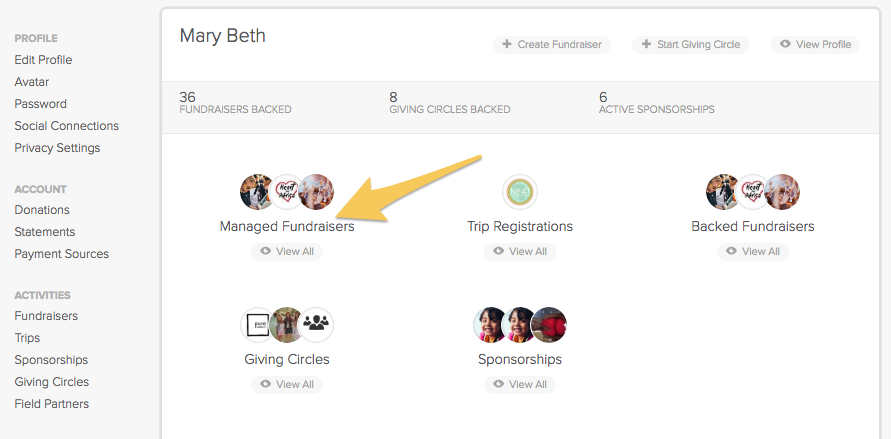This screenshot has height=439, width=891.
Task: Click the Need Africa heart avatar under Managed Fundraisers
Action: (286, 192)
